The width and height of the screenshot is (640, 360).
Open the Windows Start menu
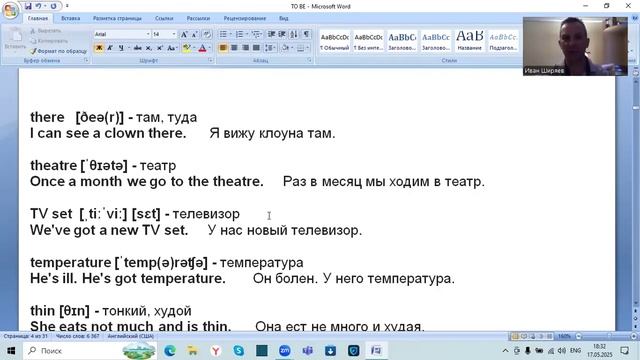[x=11, y=350]
